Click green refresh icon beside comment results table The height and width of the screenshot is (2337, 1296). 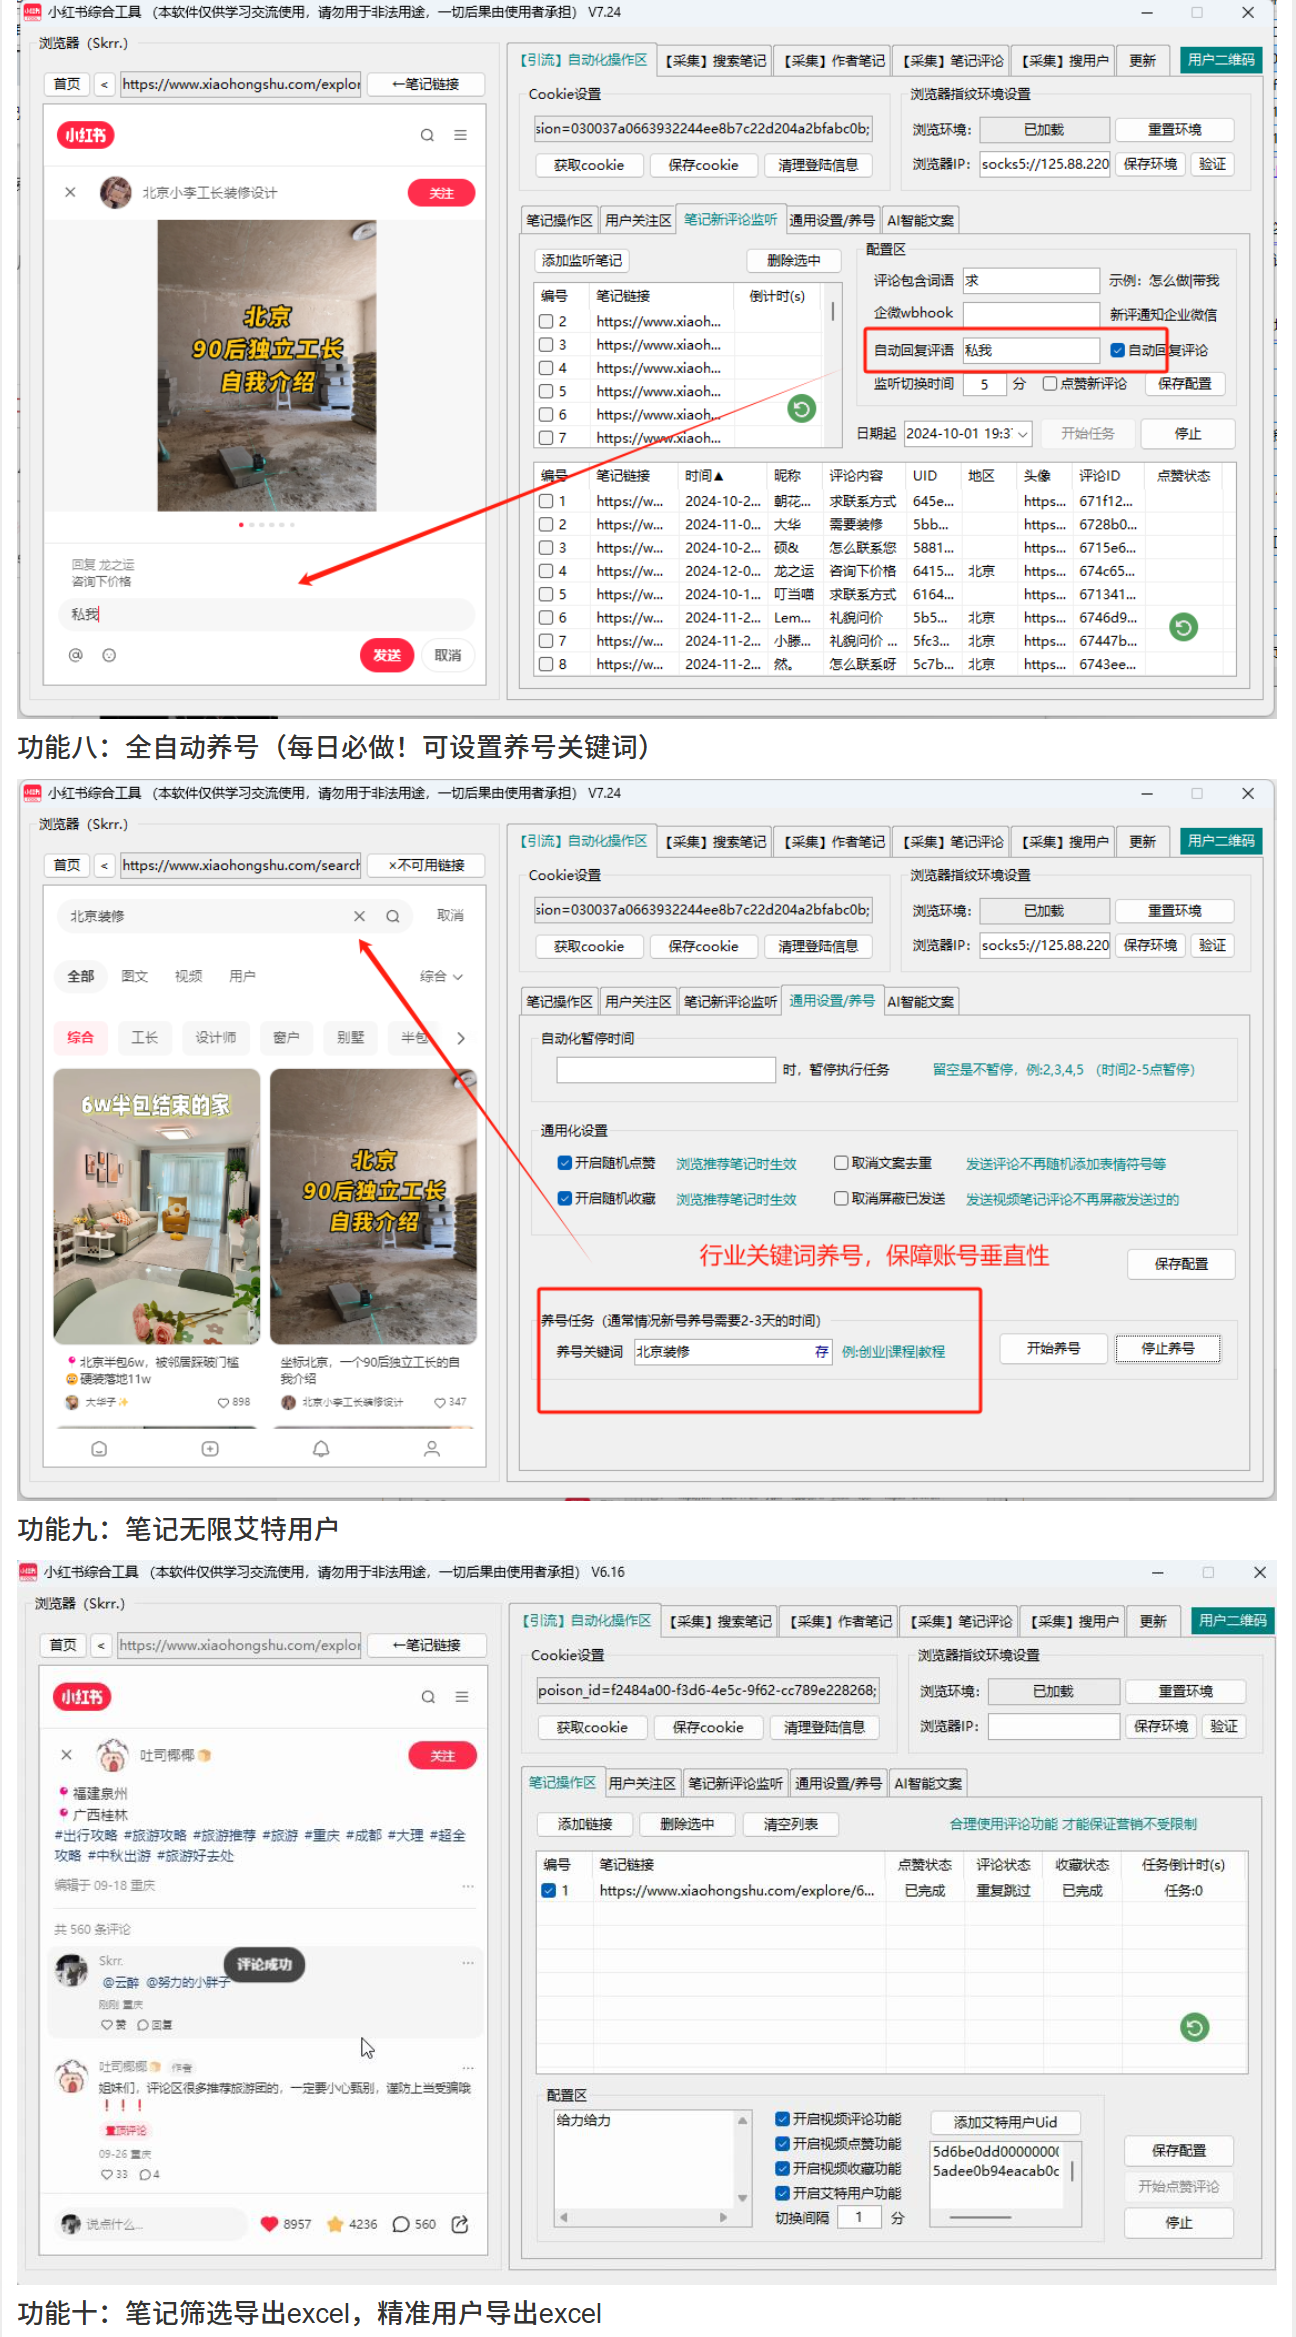[1183, 627]
